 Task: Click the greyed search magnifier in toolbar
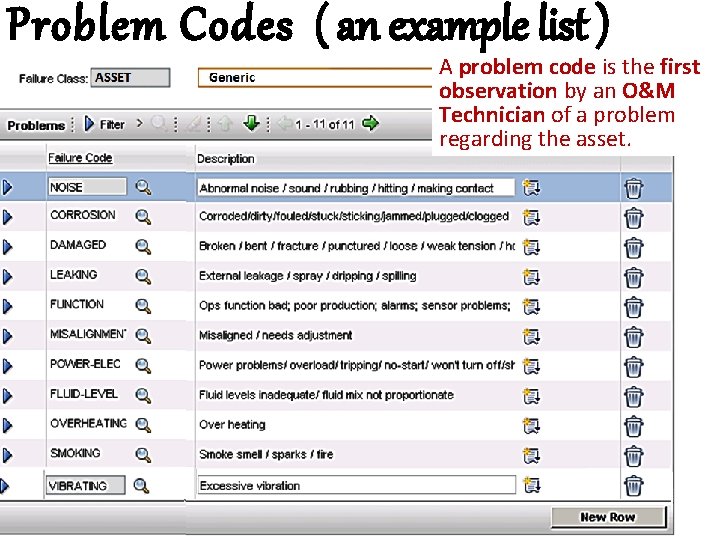[159, 123]
